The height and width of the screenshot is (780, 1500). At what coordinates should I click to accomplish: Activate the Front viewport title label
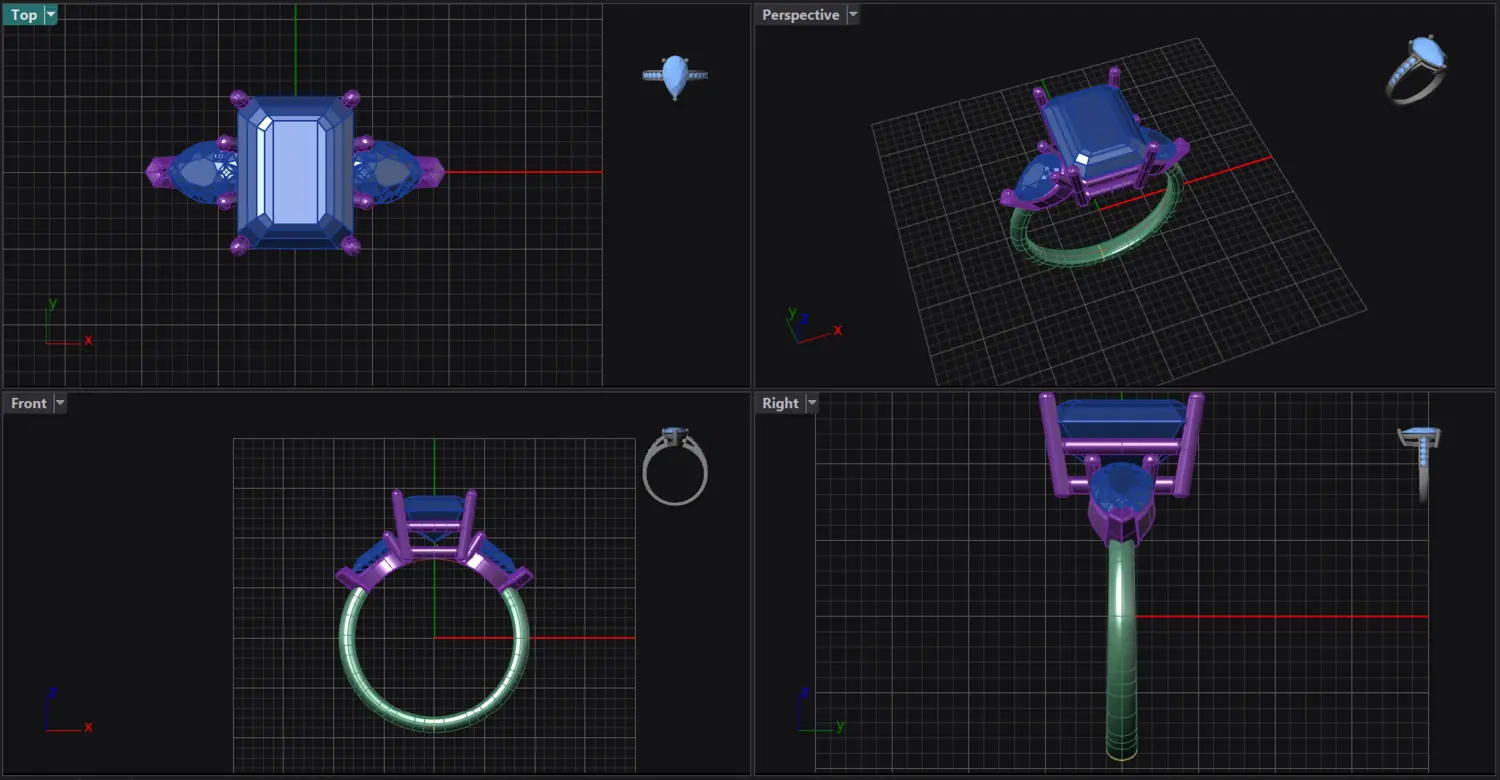point(29,403)
